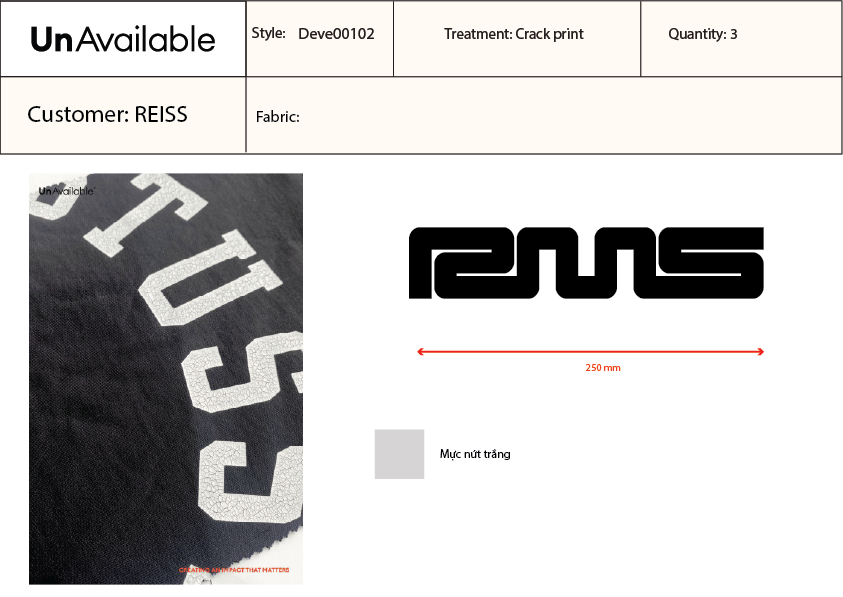Click the small UnAvailable watermark on photo

point(67,191)
